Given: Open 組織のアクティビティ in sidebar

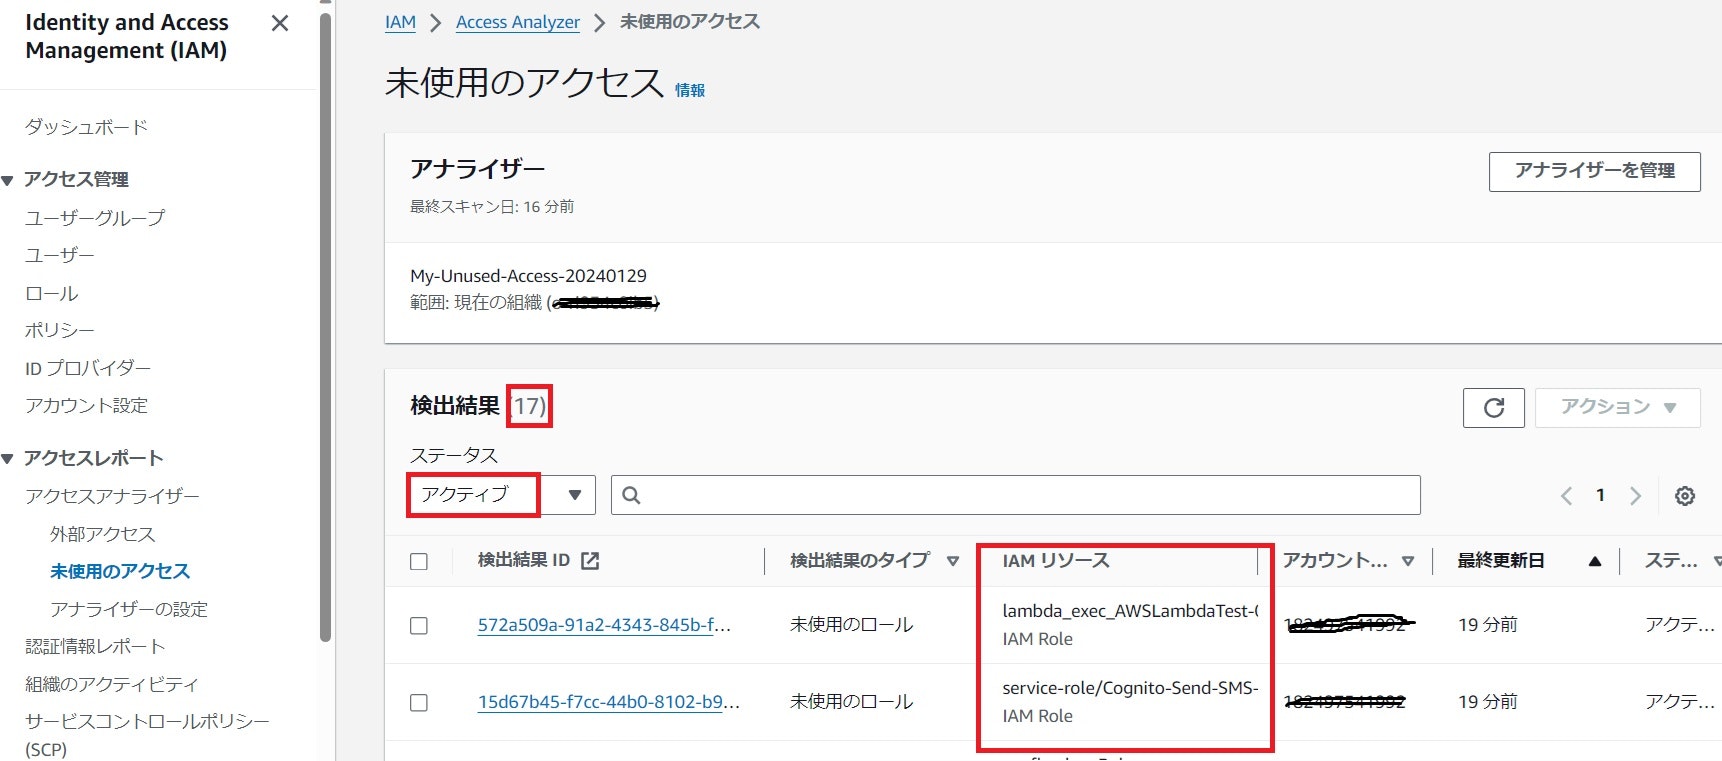Looking at the screenshot, I should pyautogui.click(x=112, y=684).
